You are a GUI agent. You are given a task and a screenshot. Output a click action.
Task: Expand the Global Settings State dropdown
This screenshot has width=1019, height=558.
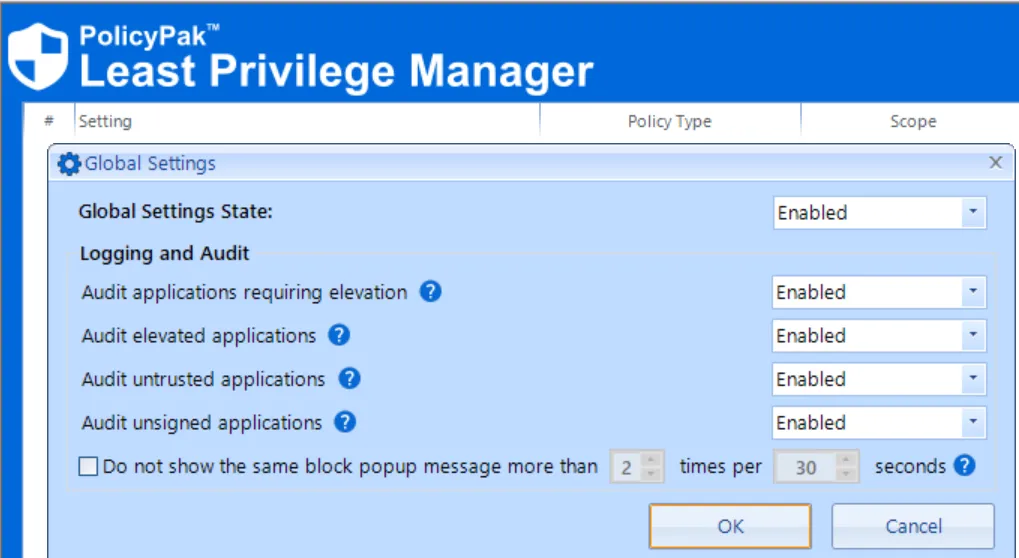pyautogui.click(x=971, y=213)
